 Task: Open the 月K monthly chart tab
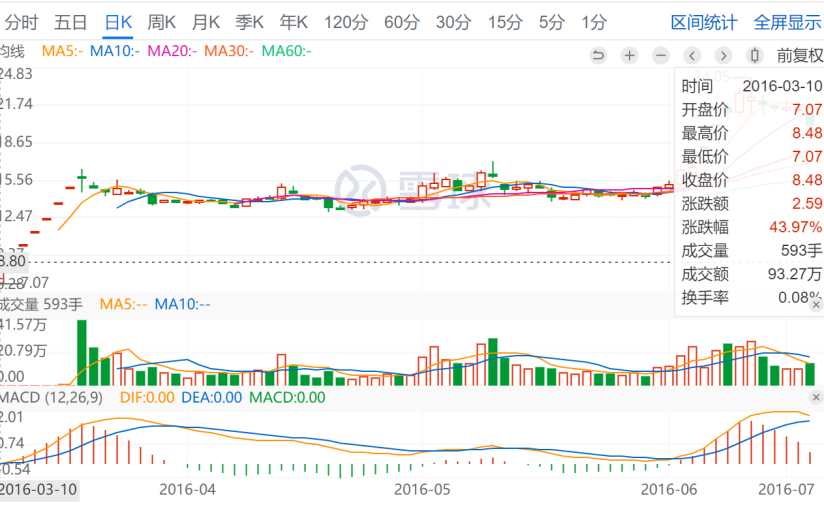(x=206, y=22)
